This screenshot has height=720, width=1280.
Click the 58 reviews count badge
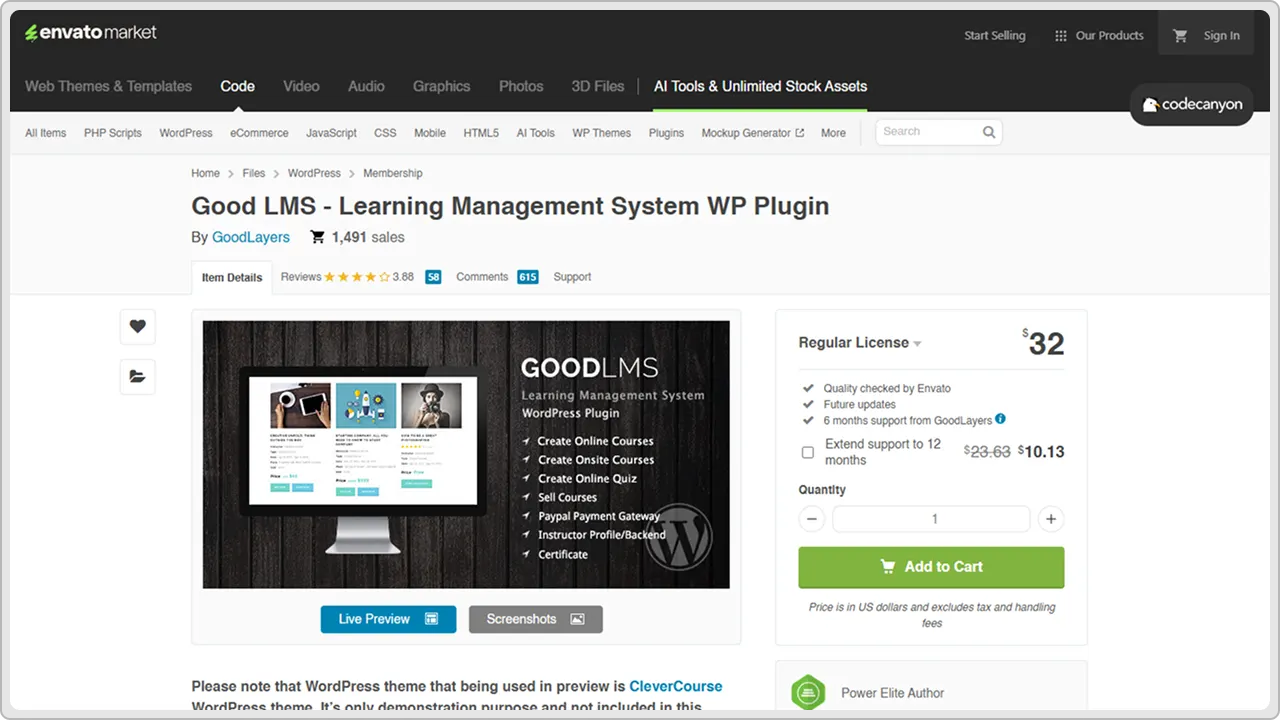tap(433, 277)
